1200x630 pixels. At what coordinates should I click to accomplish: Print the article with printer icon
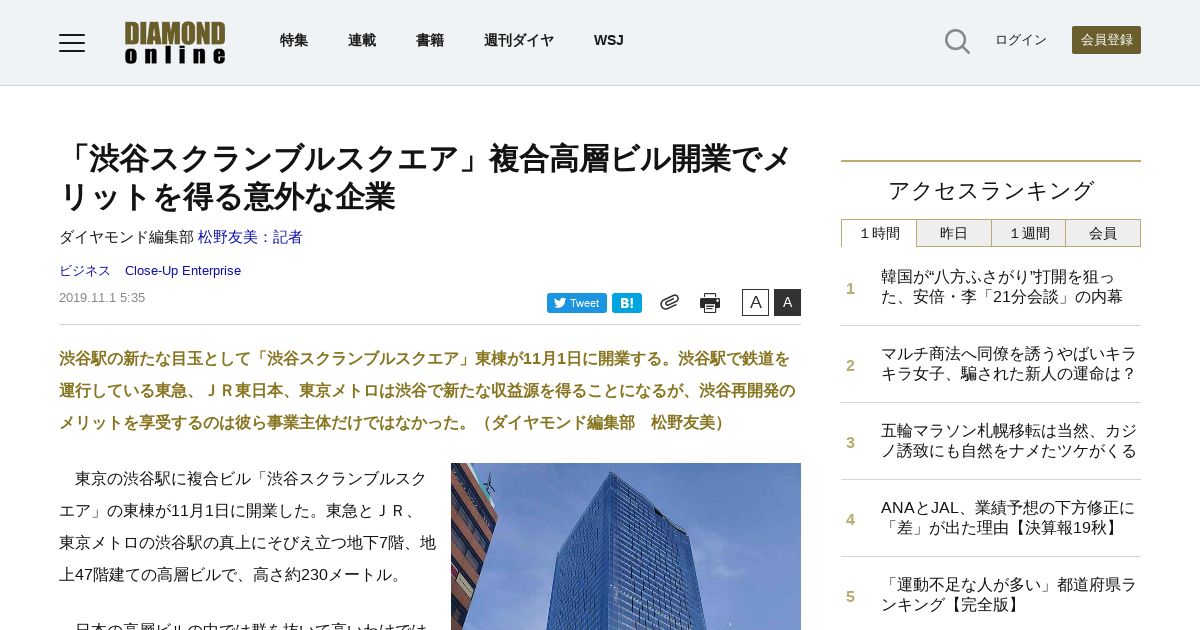click(x=710, y=303)
